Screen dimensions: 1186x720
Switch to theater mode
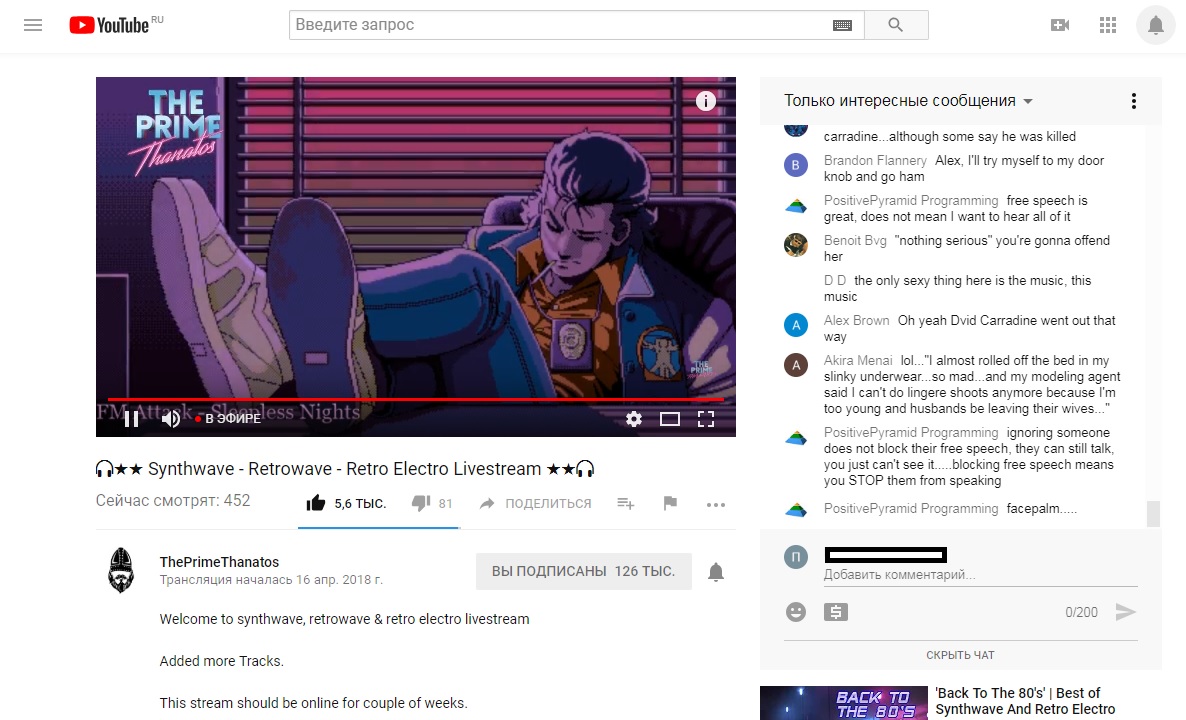[x=669, y=418]
